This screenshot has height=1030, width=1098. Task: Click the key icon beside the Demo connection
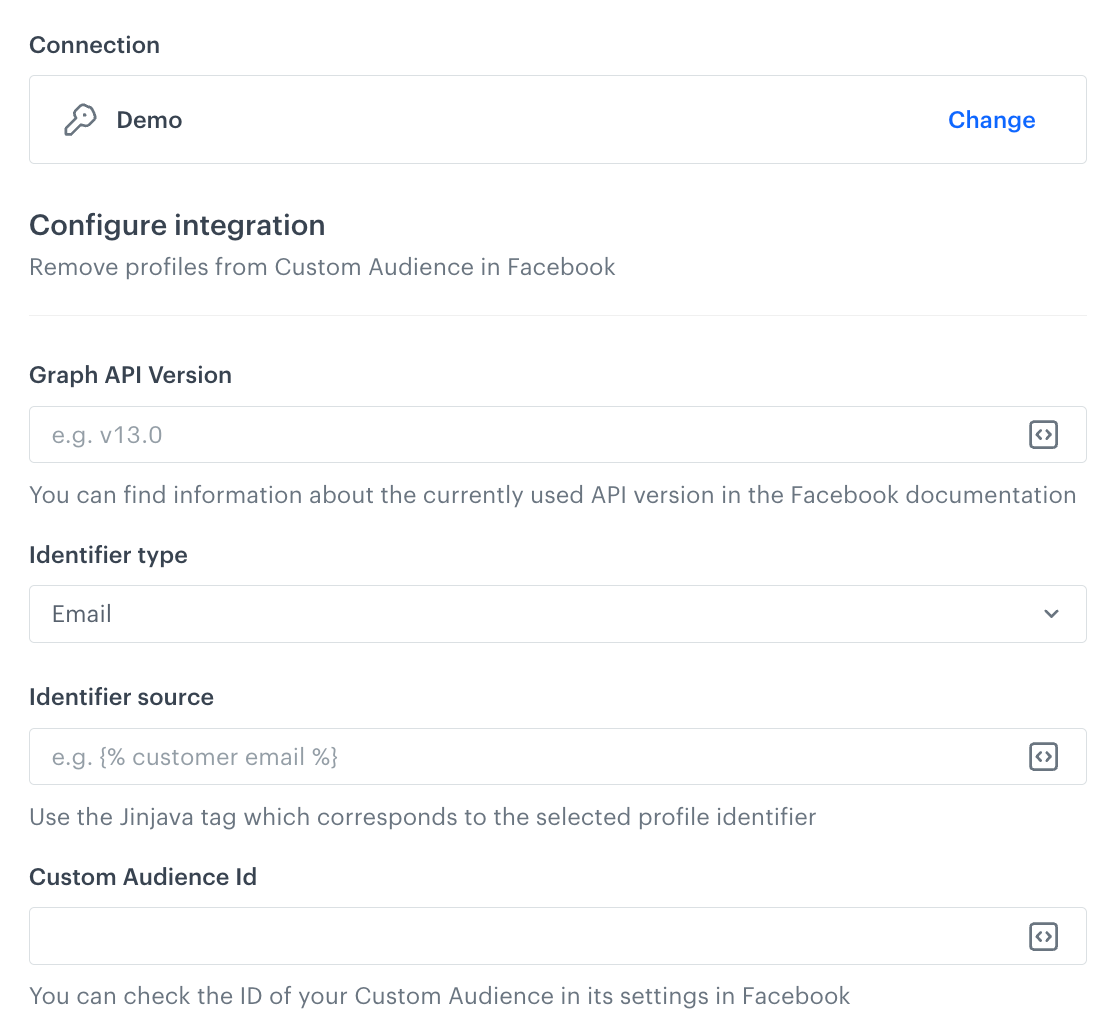pos(81,119)
